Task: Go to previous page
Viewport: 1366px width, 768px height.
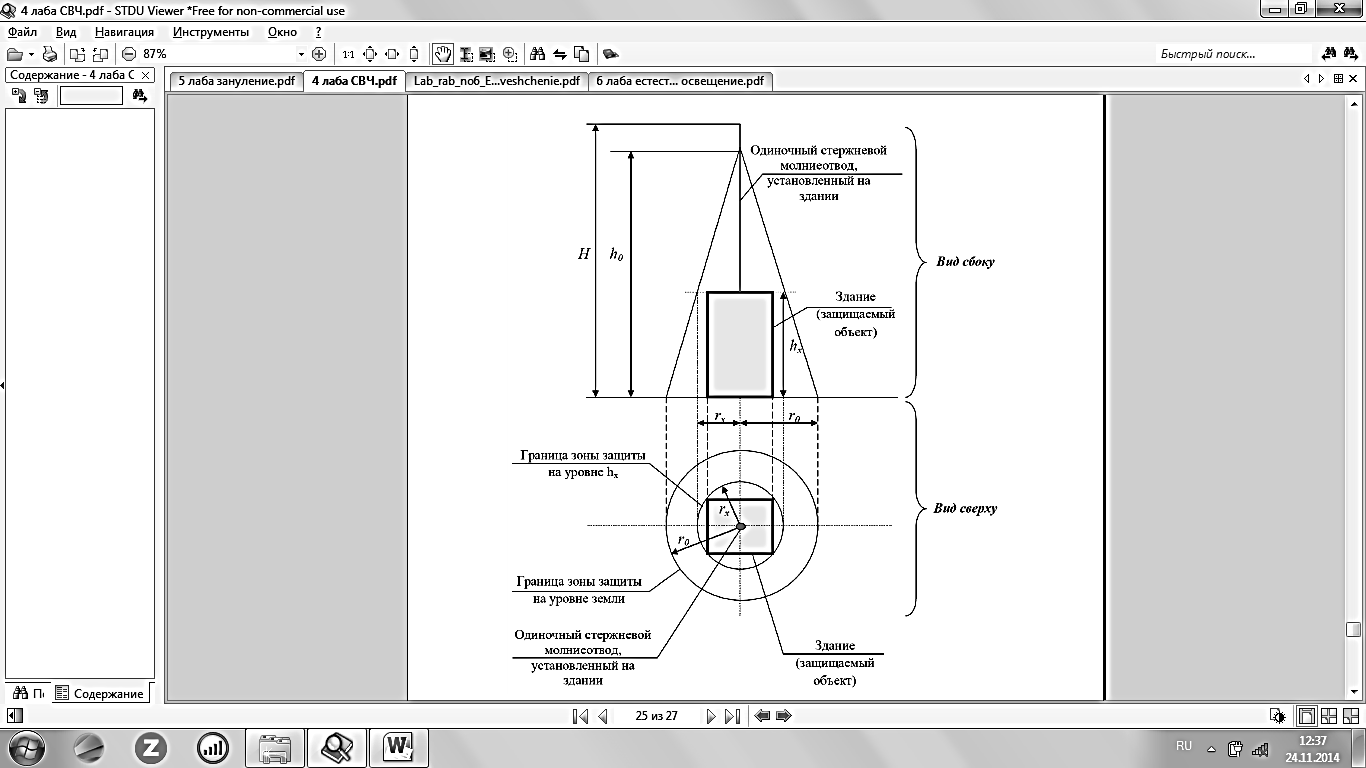Action: (x=603, y=716)
